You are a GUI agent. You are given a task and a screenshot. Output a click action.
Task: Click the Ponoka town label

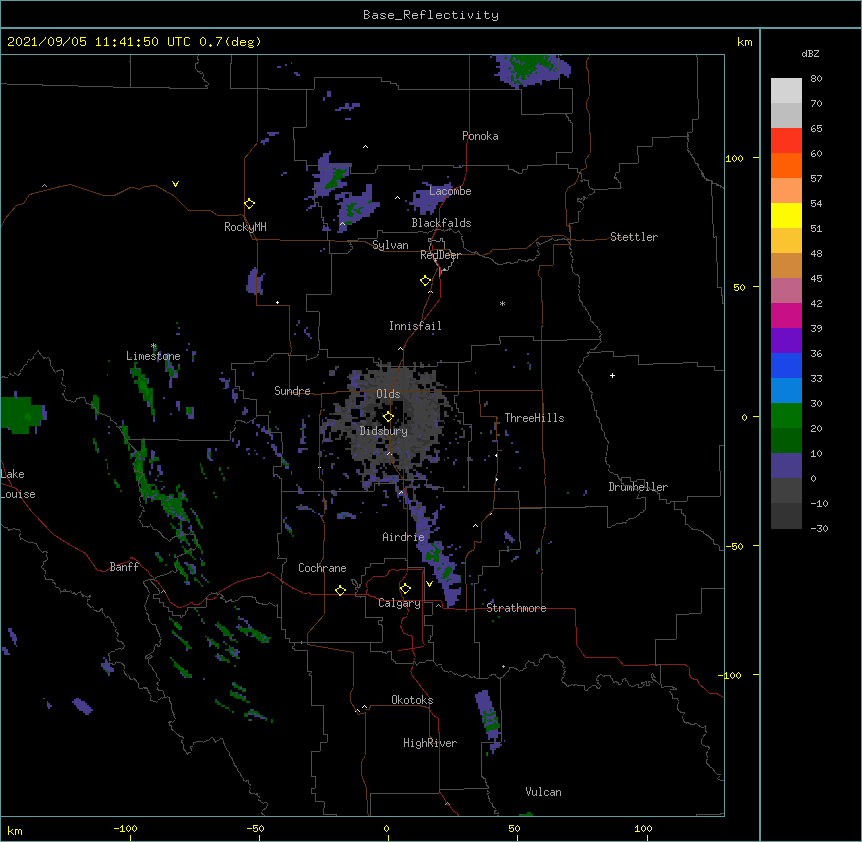tap(480, 136)
